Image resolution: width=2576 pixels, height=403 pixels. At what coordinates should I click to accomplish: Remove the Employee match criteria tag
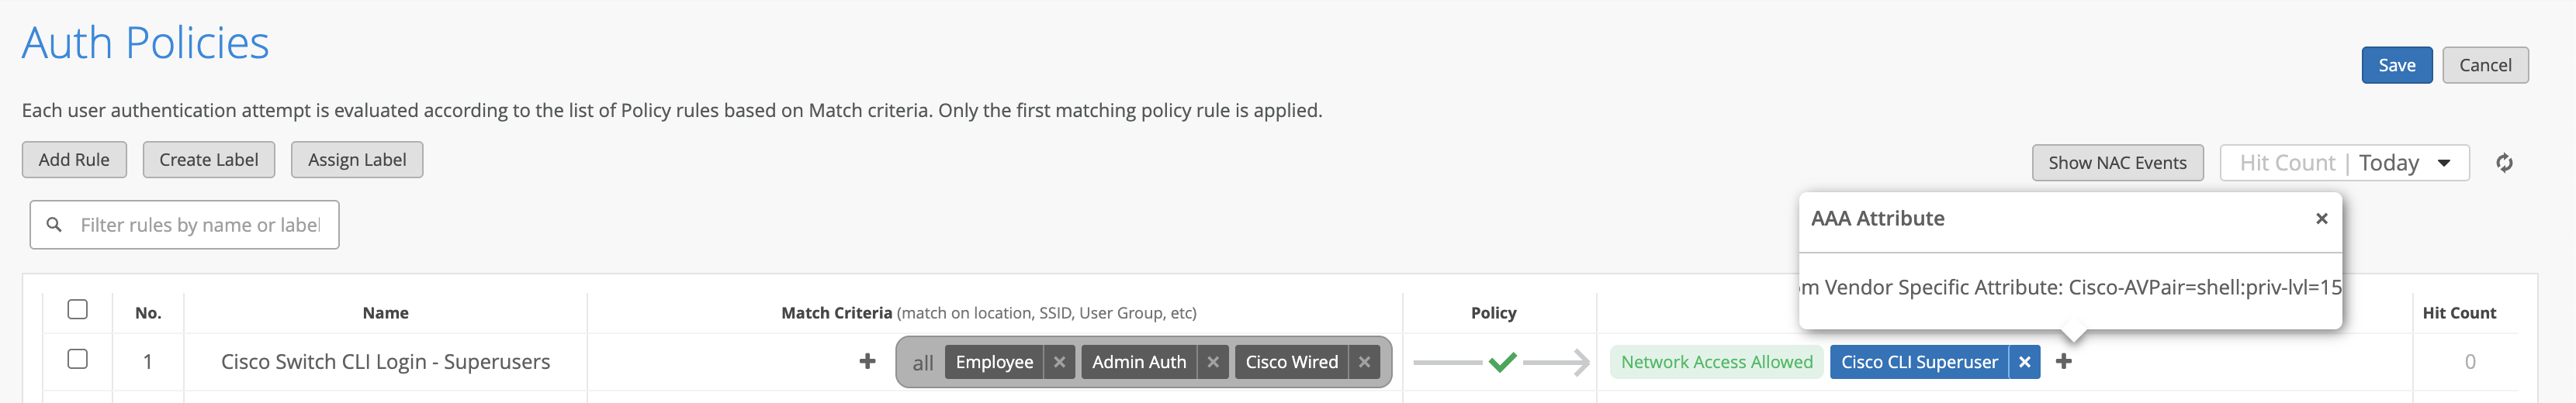(x=1059, y=362)
